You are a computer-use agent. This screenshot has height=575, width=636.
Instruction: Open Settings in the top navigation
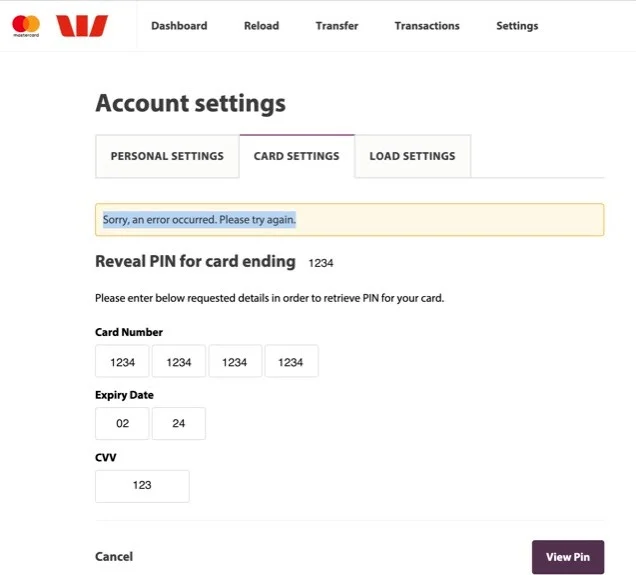point(517,26)
